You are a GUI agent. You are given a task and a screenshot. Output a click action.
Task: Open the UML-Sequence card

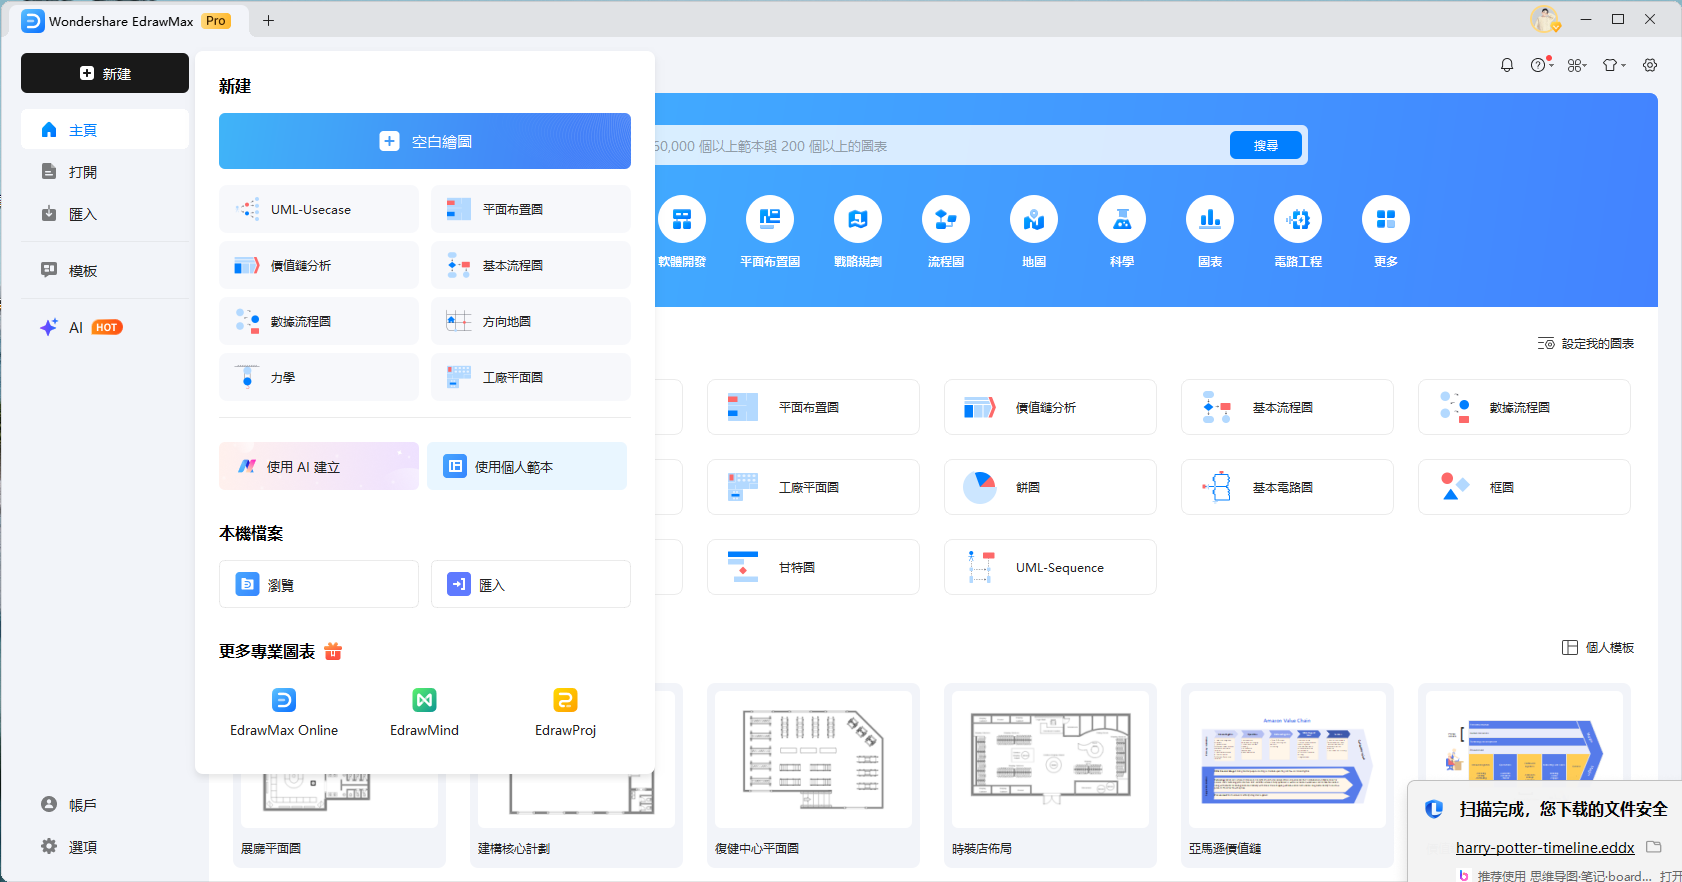click(1050, 567)
